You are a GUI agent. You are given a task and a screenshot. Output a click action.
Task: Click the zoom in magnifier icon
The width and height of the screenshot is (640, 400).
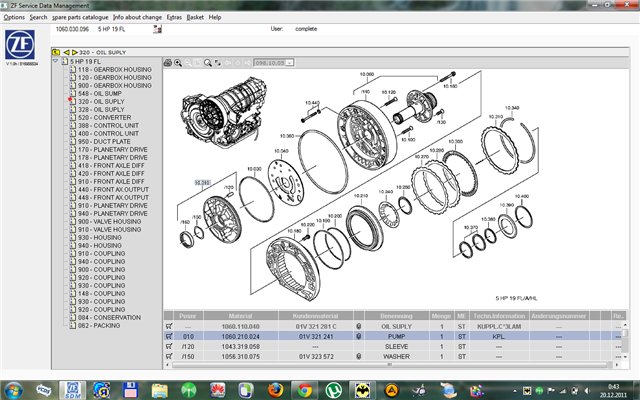(x=178, y=62)
